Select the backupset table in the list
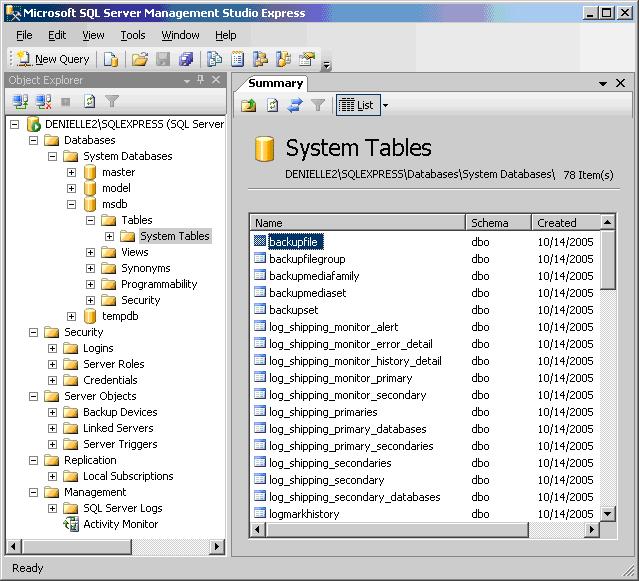This screenshot has width=639, height=581. (292, 310)
